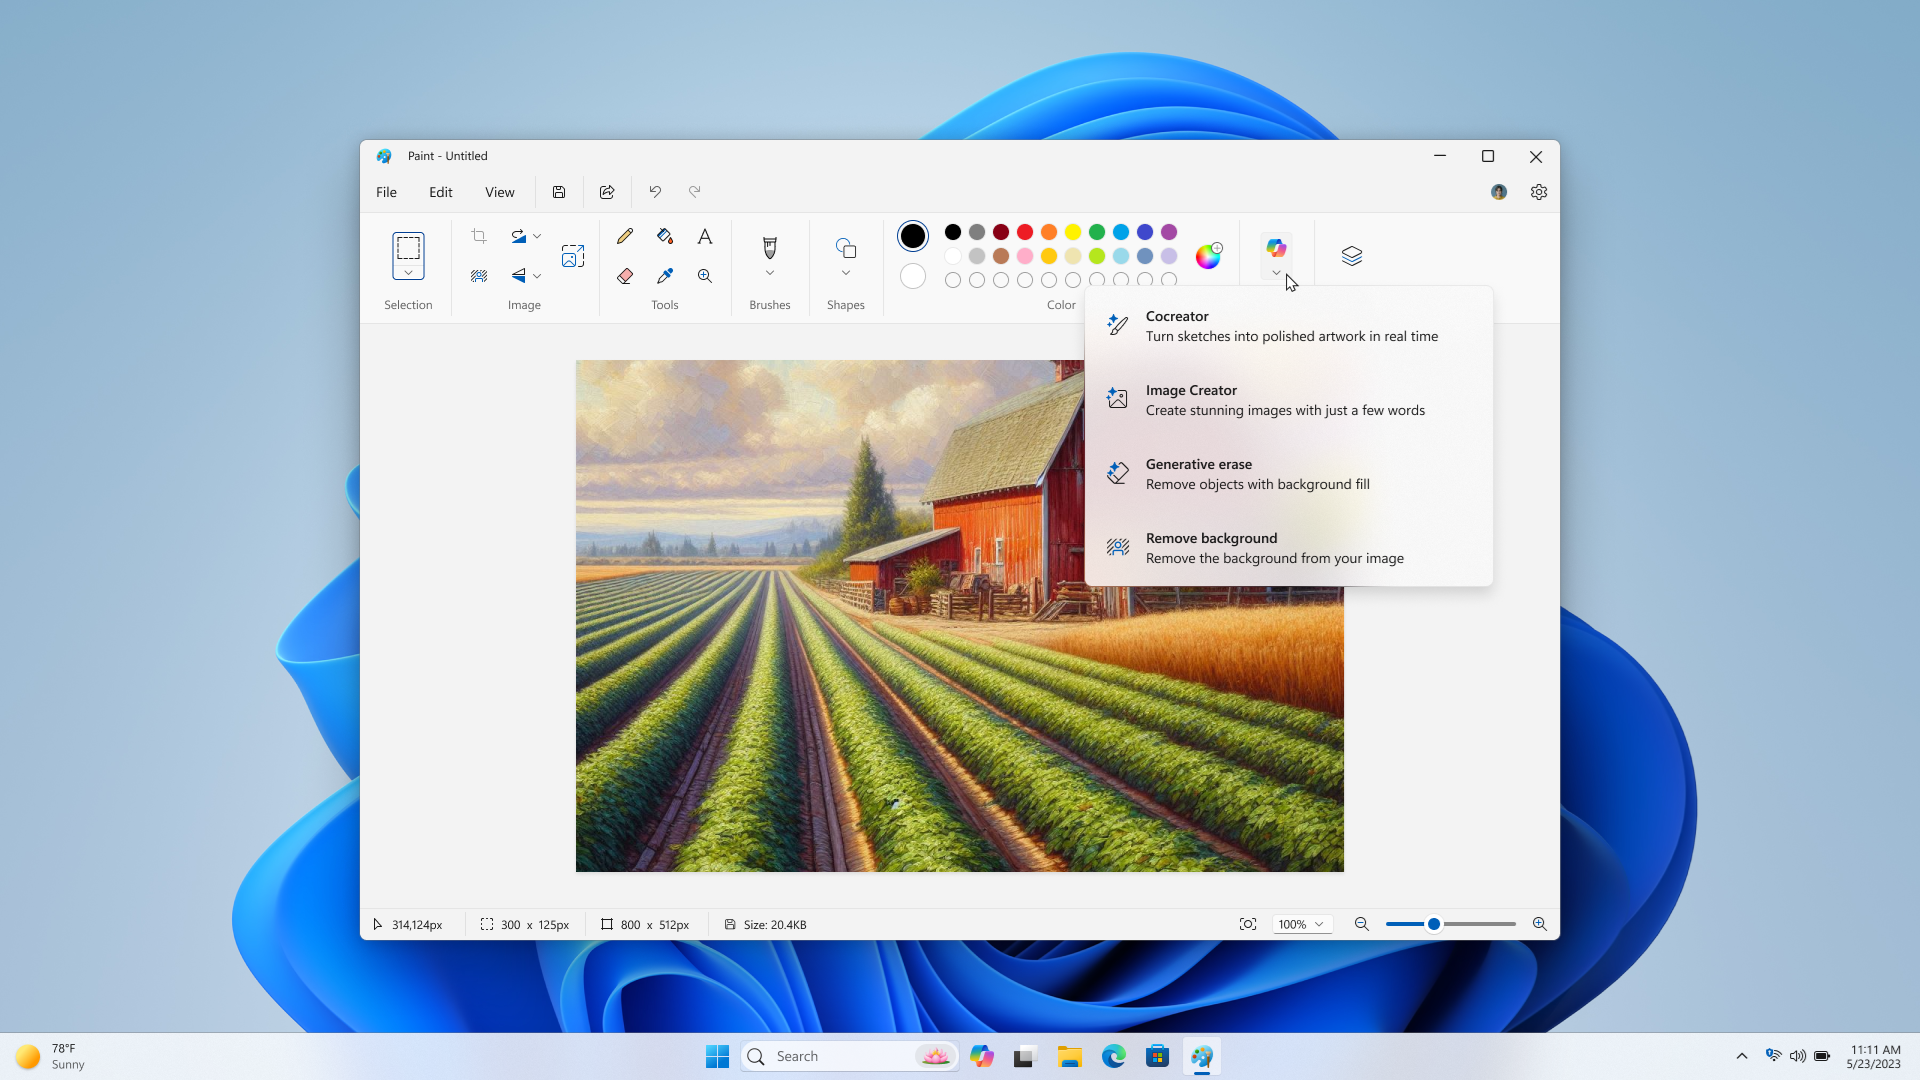Expand the Brushes size selector

(x=769, y=274)
